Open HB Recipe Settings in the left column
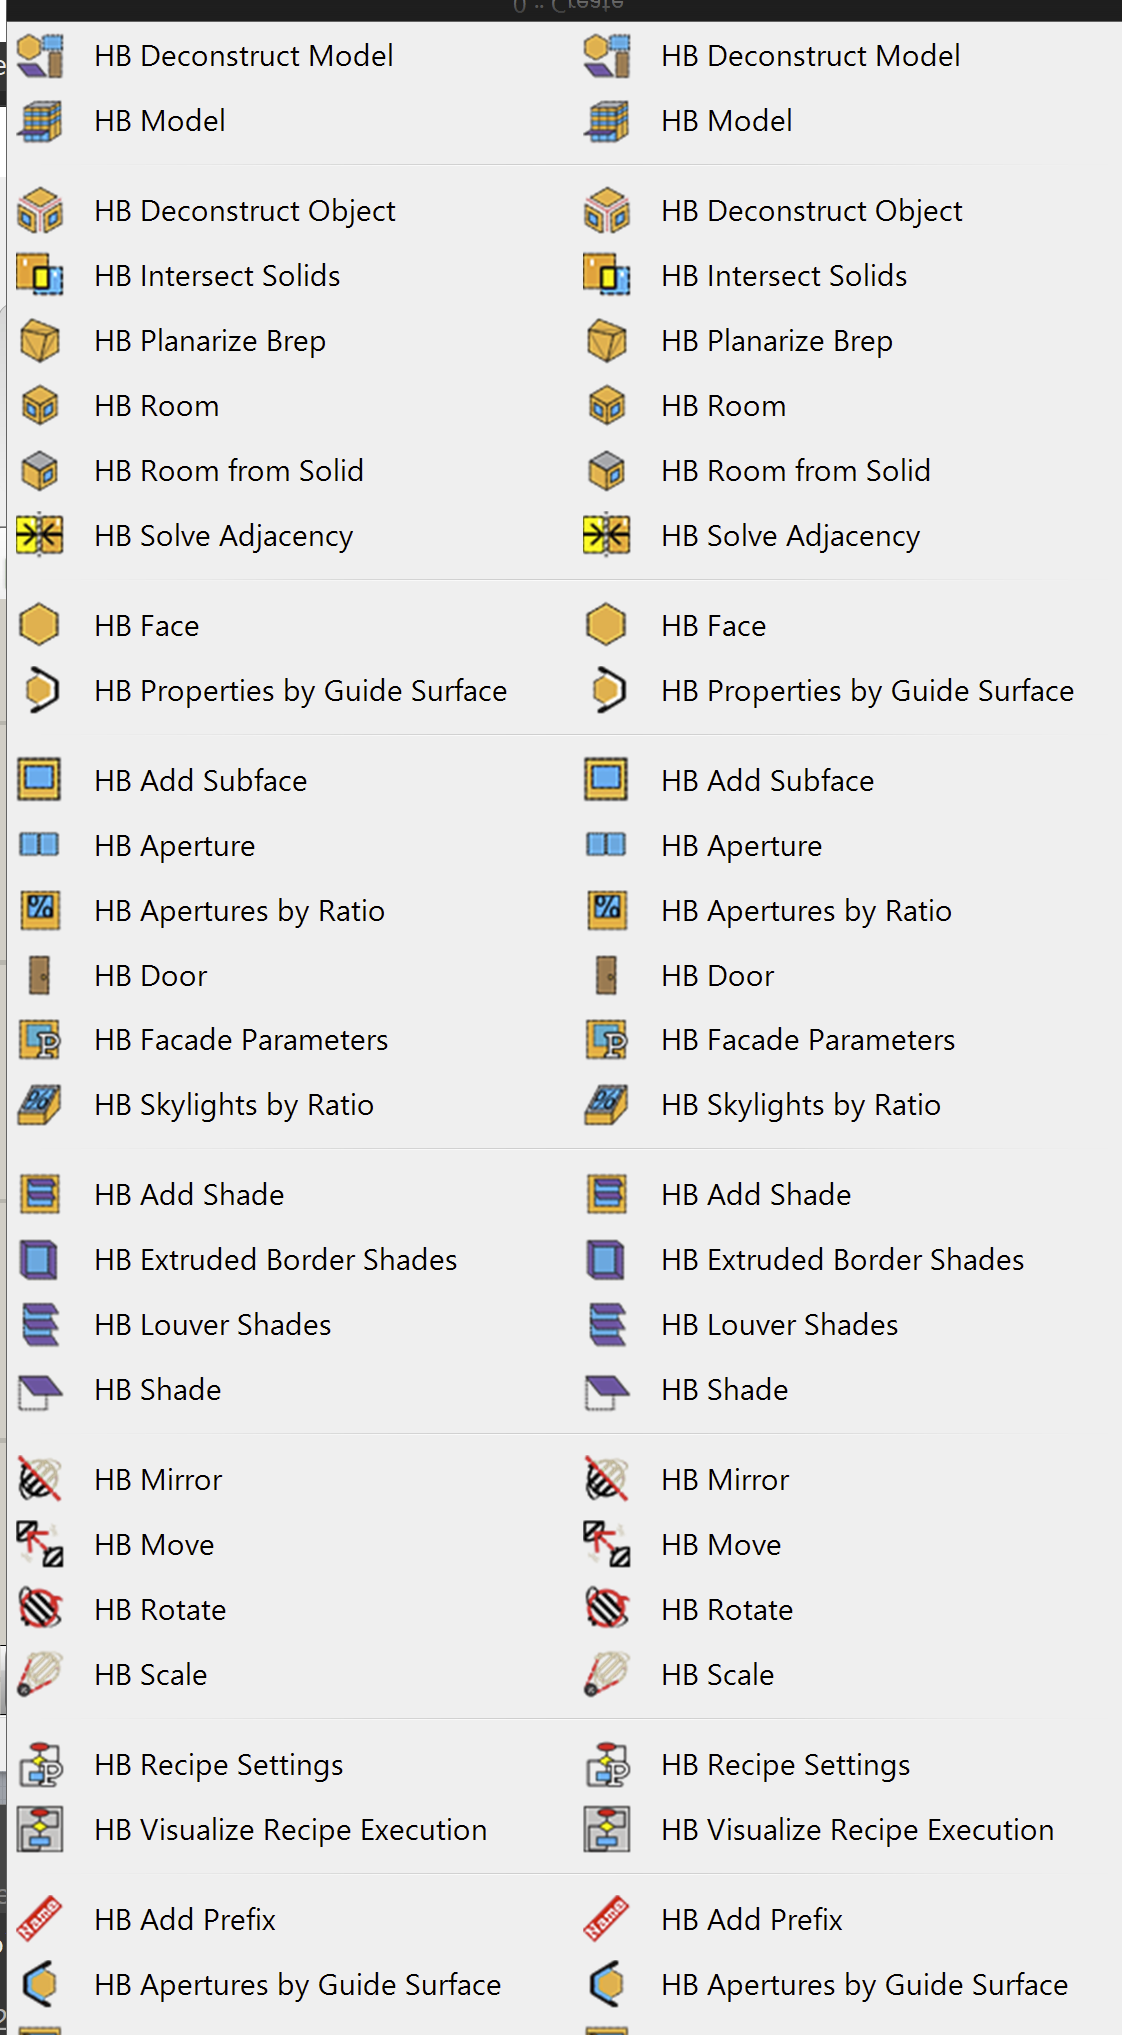 218,1765
